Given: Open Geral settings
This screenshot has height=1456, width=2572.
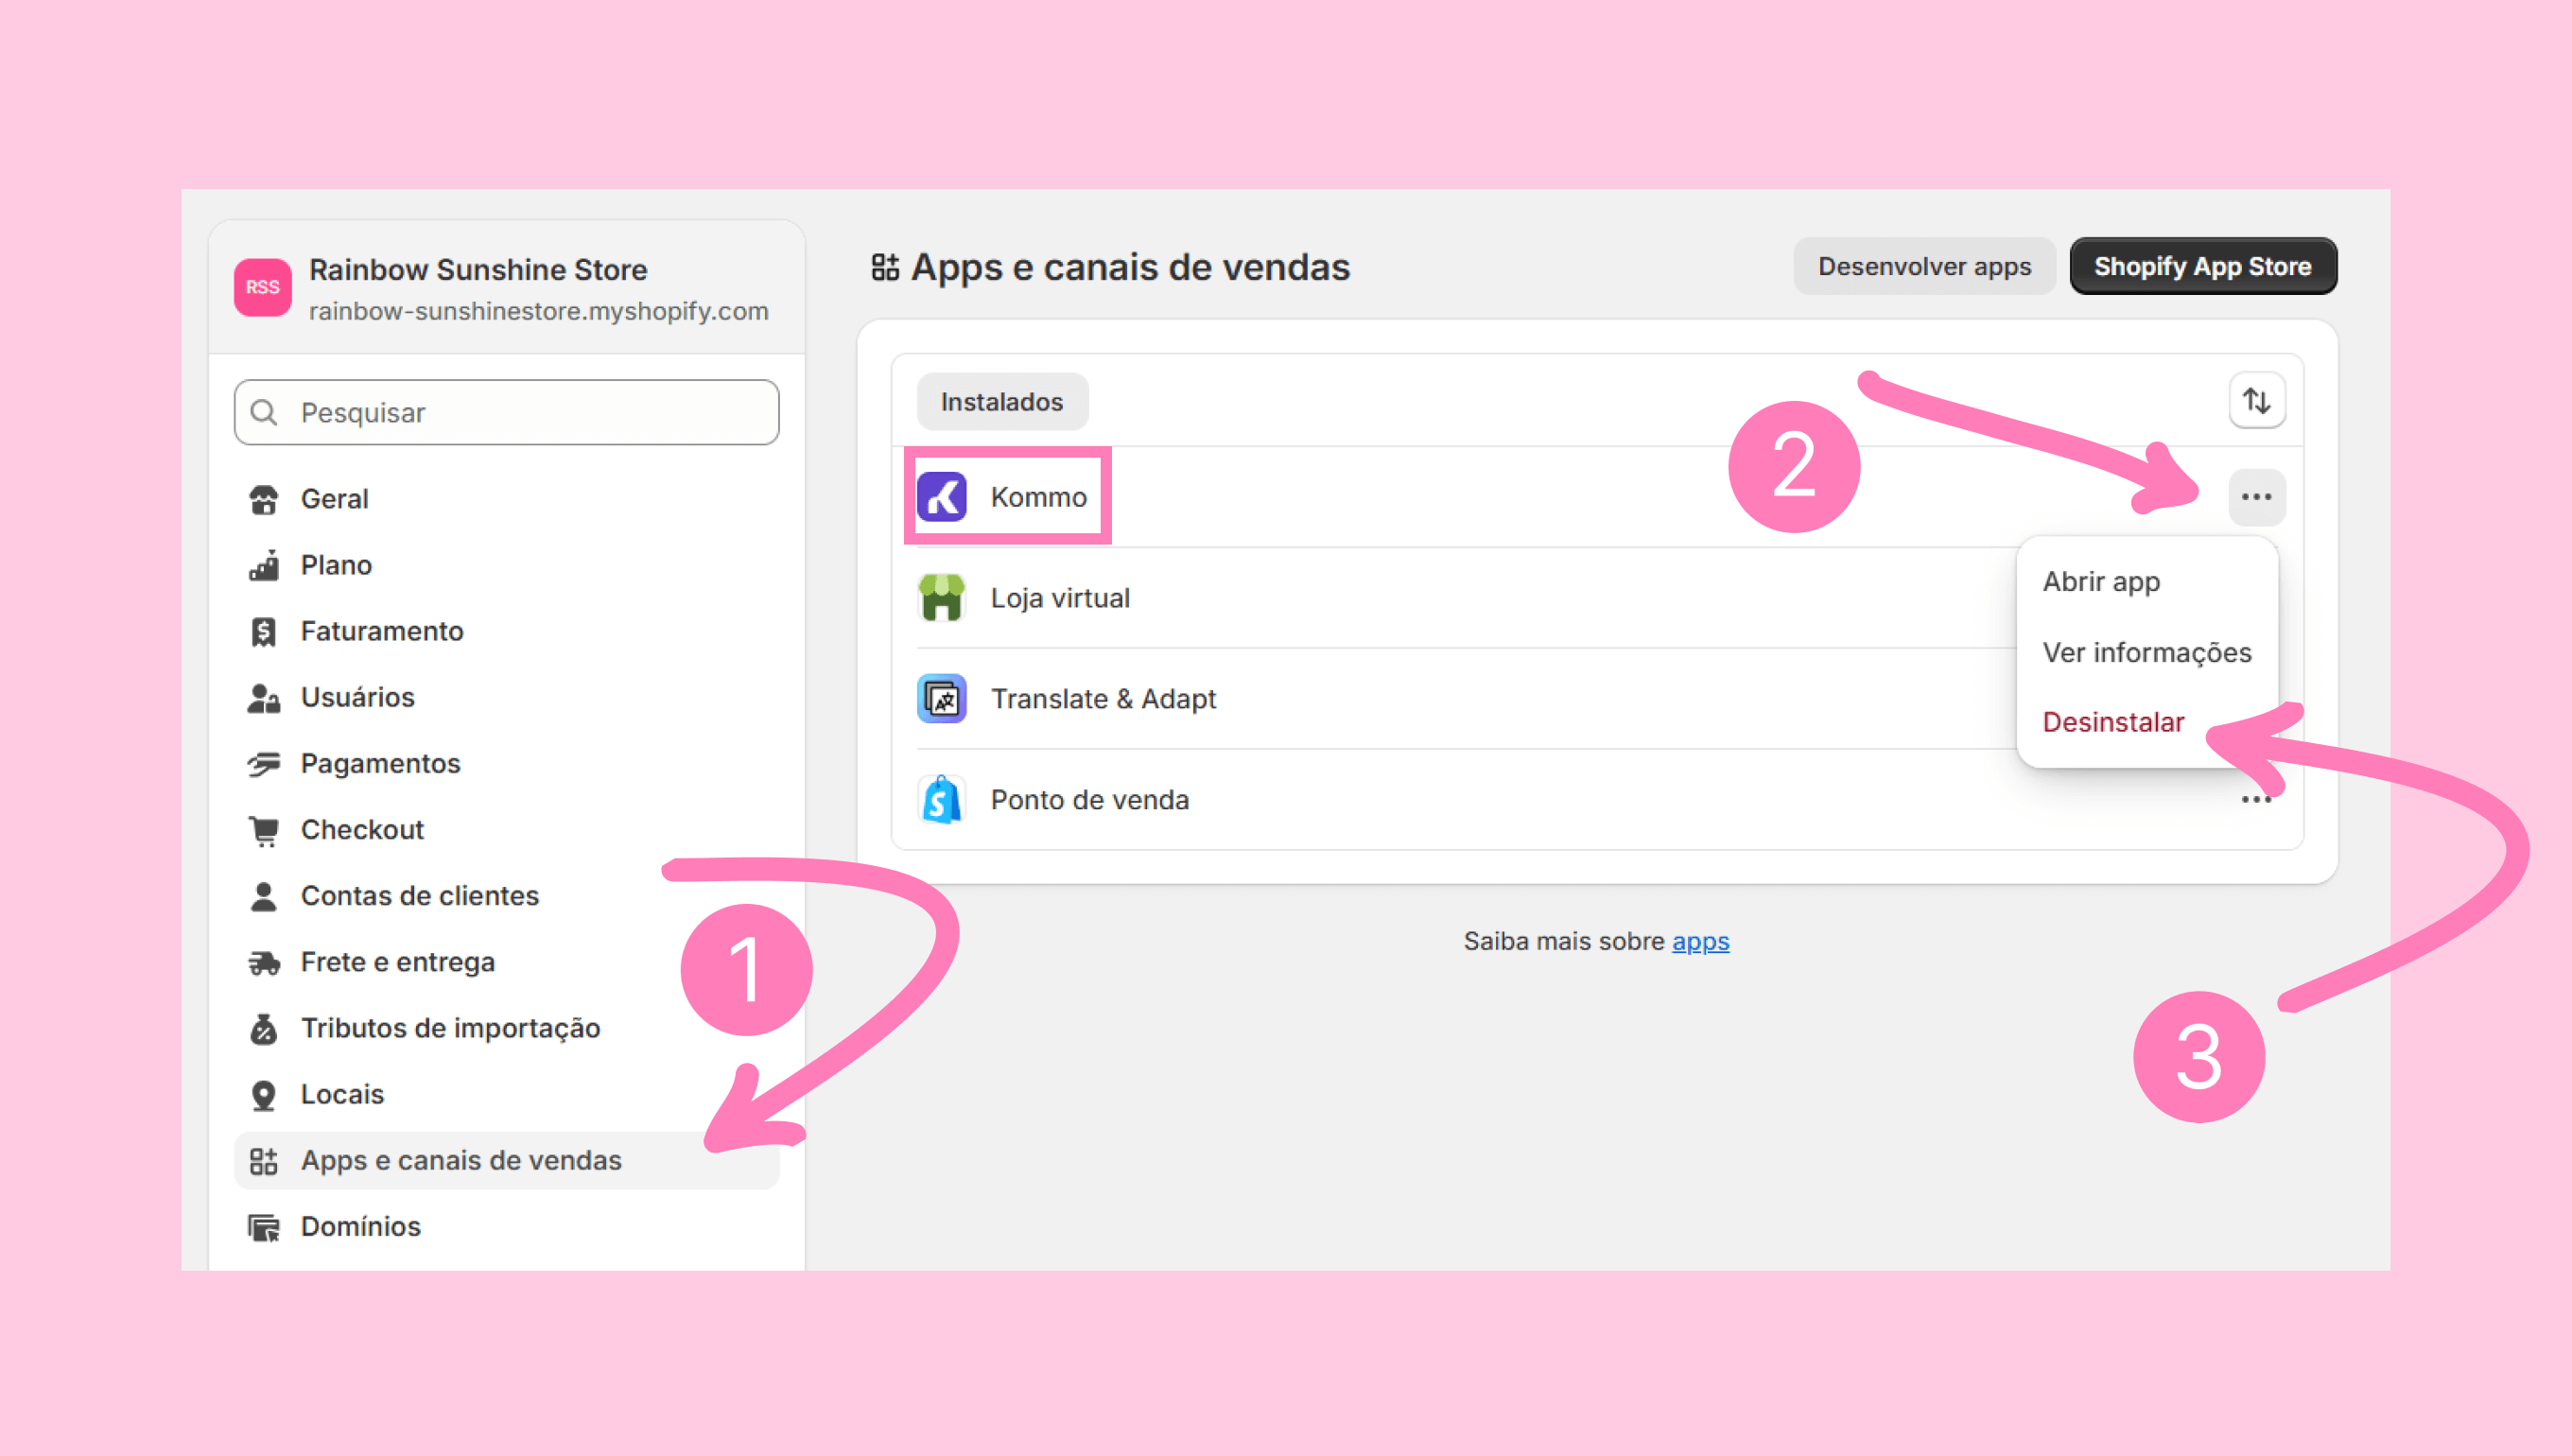Looking at the screenshot, I should click(506, 499).
